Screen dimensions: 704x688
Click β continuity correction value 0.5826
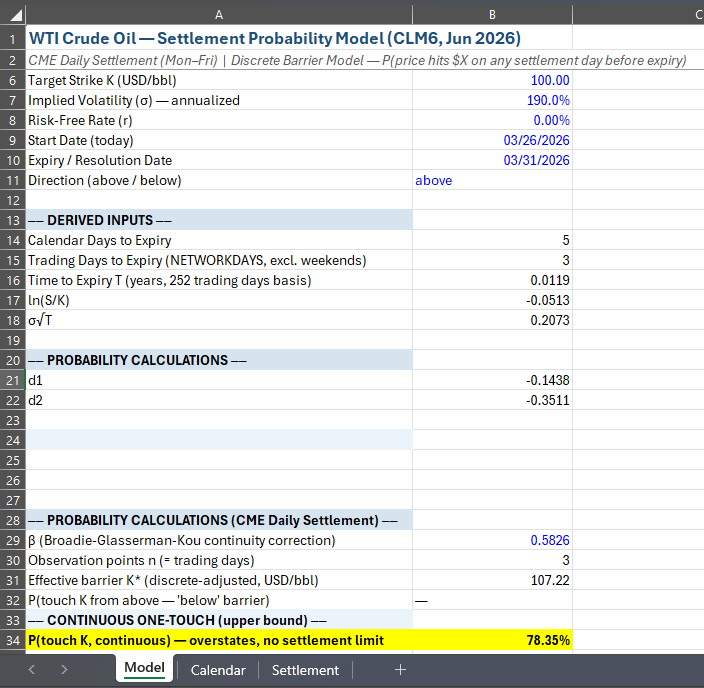click(x=493, y=540)
